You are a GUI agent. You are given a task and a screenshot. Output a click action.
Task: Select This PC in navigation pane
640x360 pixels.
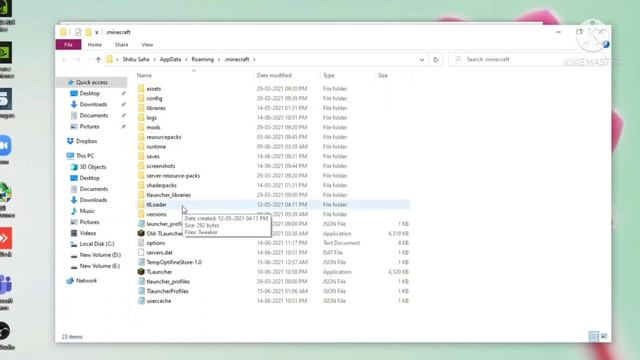coord(85,156)
